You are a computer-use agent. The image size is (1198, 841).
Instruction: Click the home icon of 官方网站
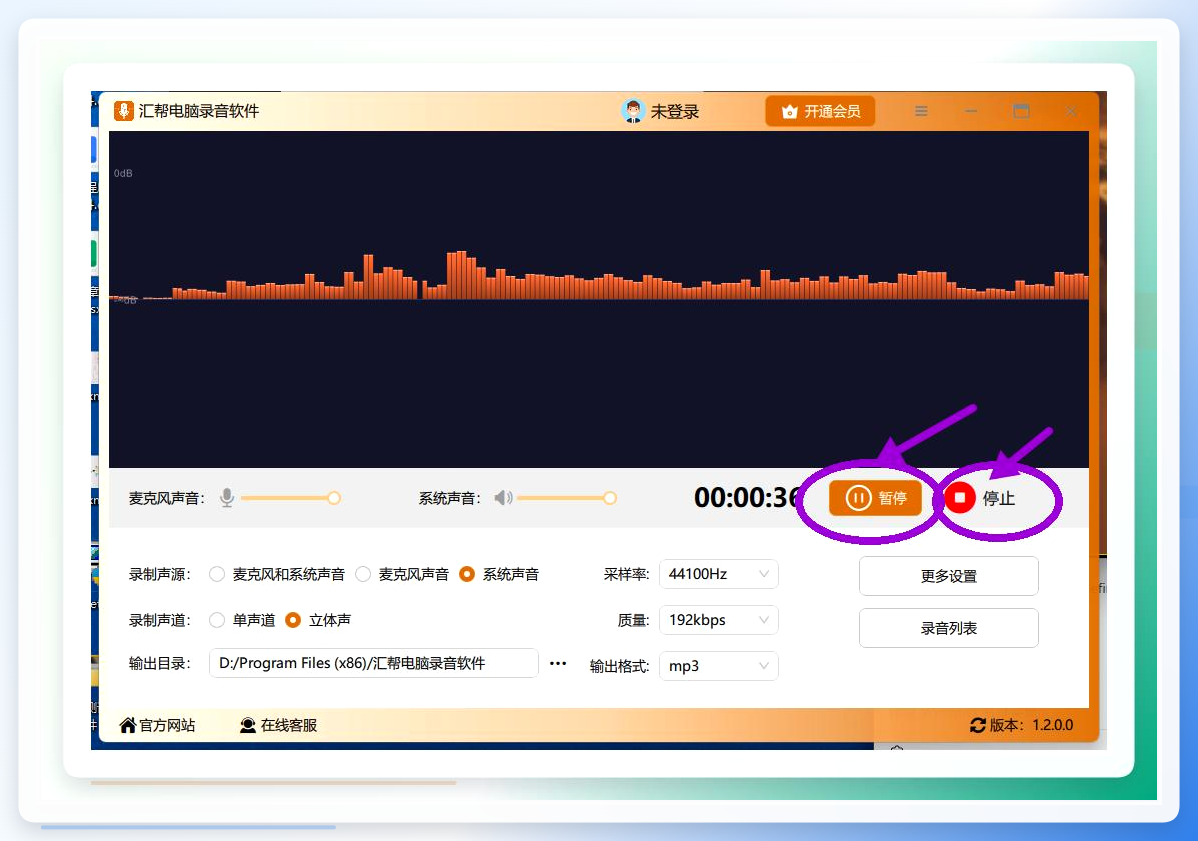click(128, 725)
